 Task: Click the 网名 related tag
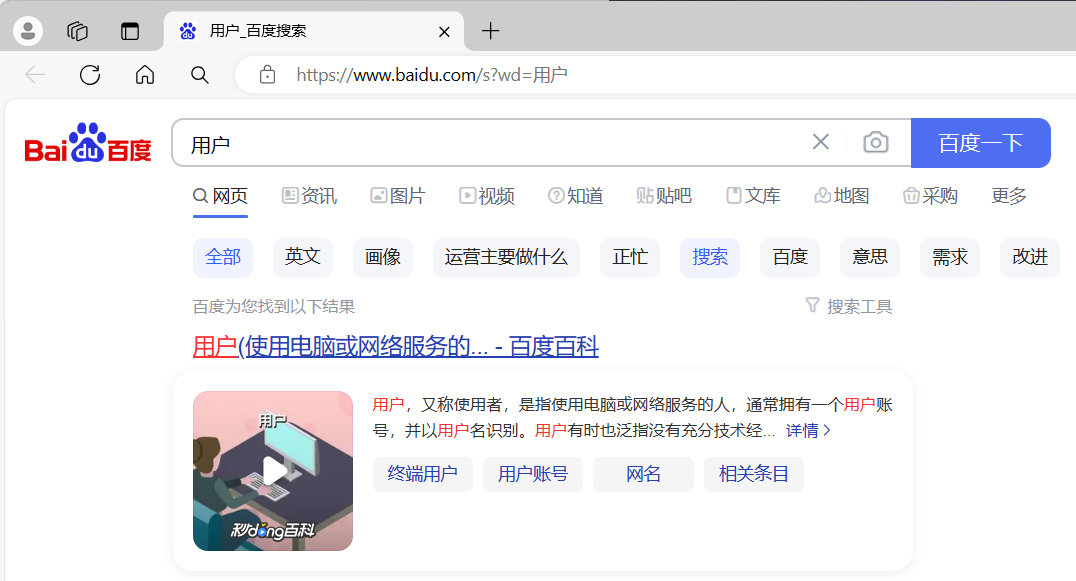click(643, 474)
